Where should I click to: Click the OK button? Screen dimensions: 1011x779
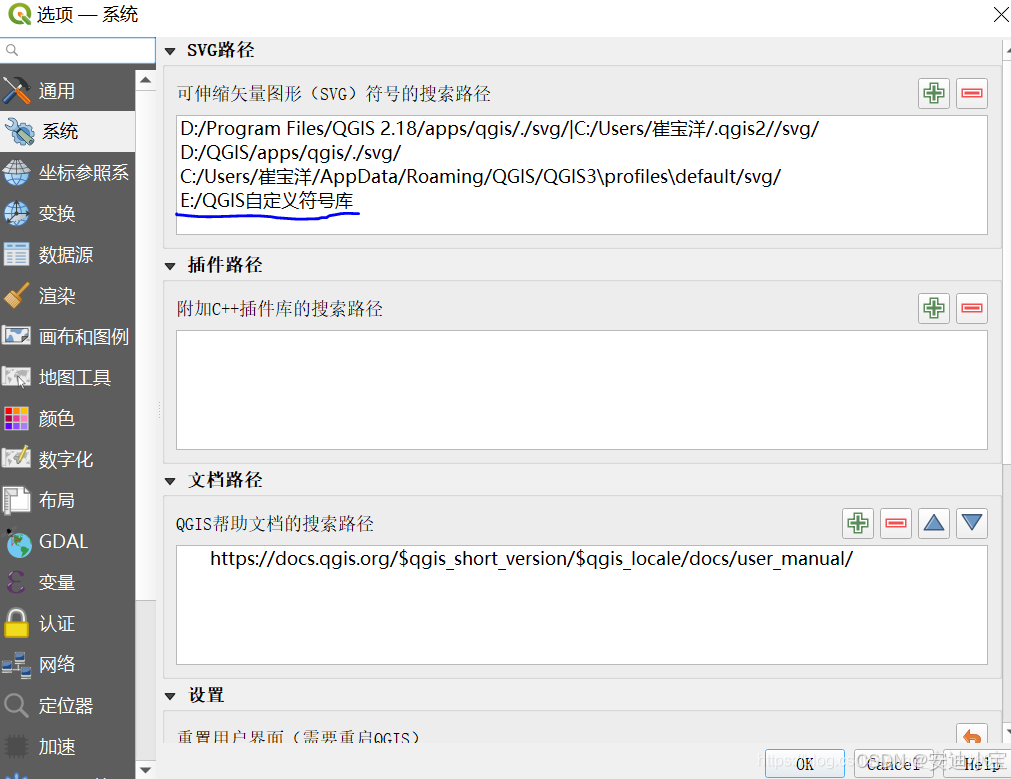805,764
